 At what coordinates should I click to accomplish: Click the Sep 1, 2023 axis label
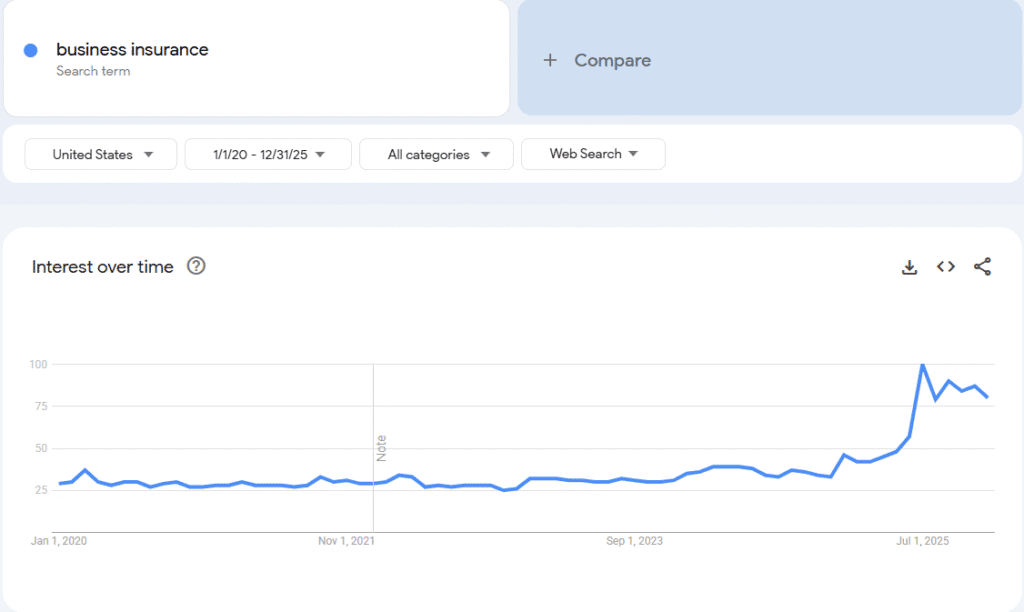click(x=634, y=541)
